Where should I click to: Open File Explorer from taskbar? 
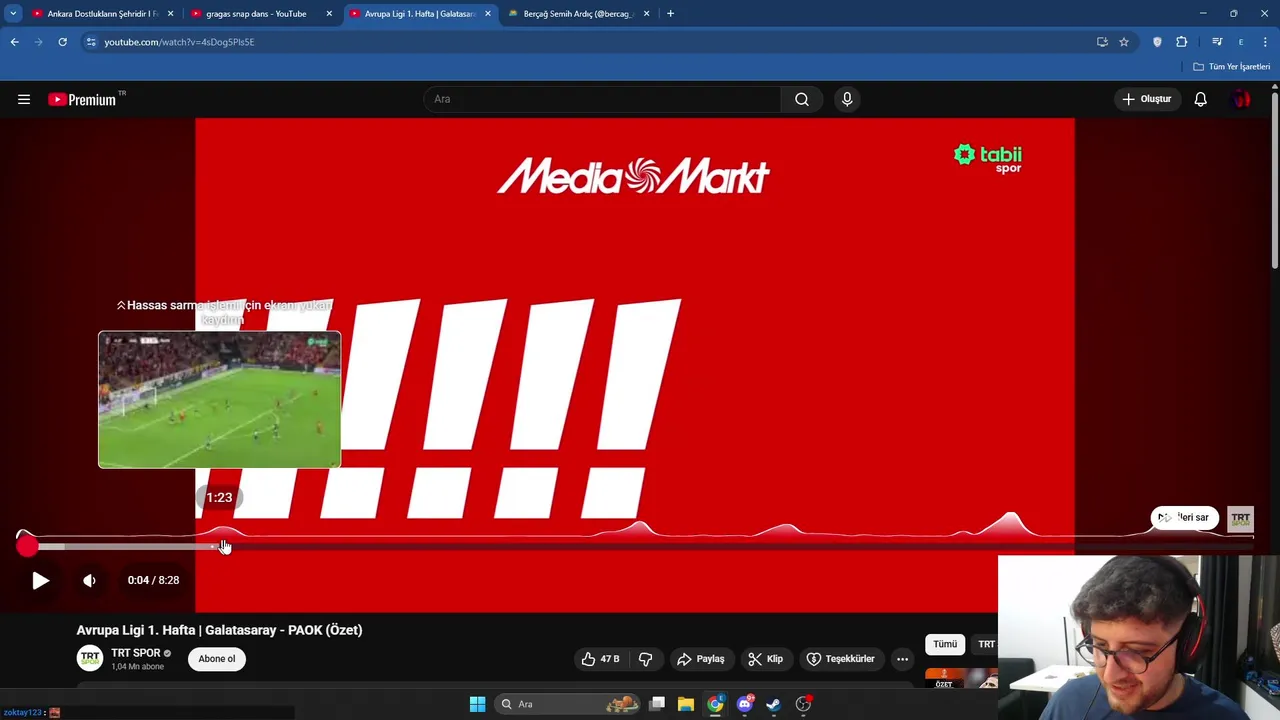tap(686, 704)
